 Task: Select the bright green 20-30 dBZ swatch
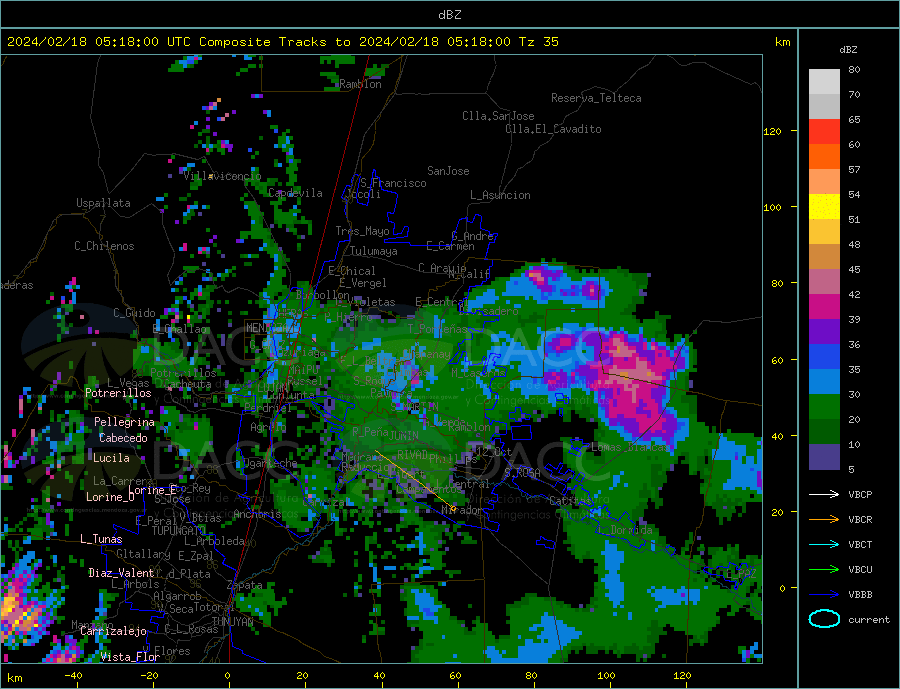pyautogui.click(x=824, y=407)
